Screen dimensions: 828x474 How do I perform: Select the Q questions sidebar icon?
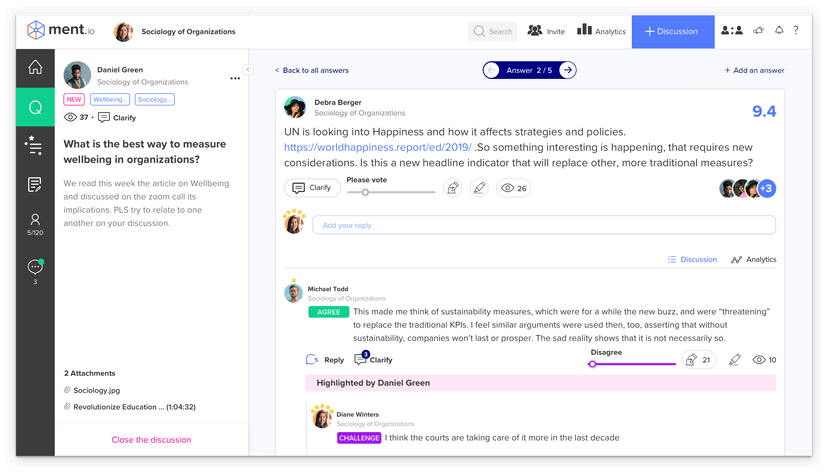point(35,107)
